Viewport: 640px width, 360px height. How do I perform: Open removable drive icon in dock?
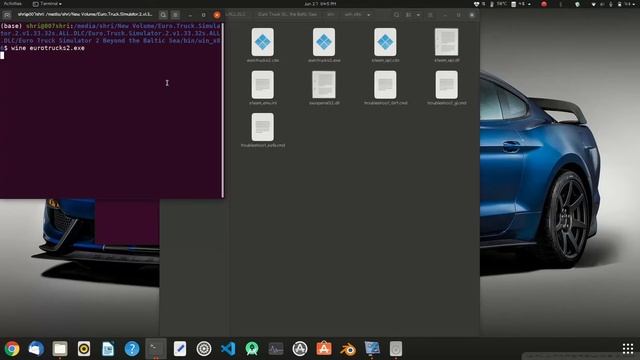(396, 349)
